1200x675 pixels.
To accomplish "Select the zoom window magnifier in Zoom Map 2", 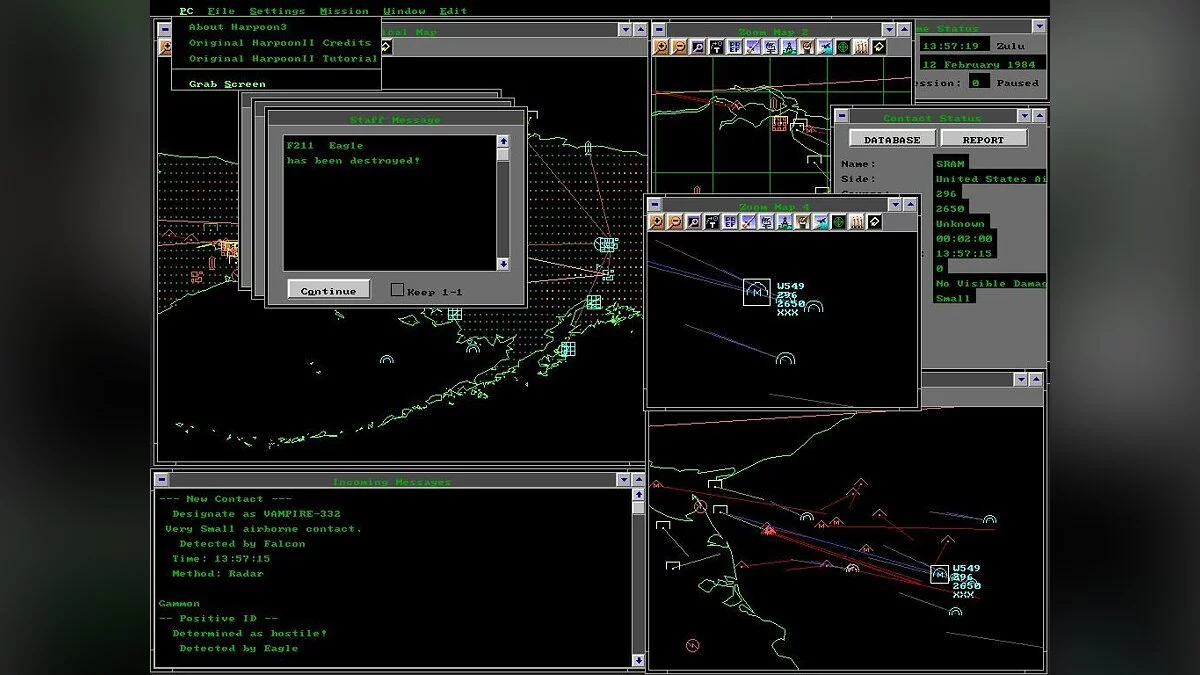I will 698,47.
